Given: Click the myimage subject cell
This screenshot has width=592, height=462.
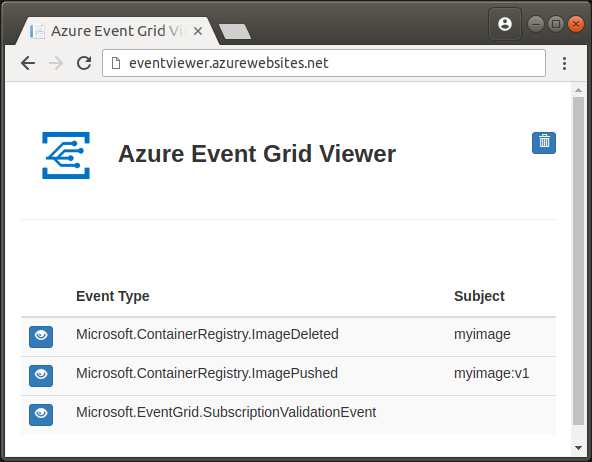Looking at the screenshot, I should click(x=482, y=334).
